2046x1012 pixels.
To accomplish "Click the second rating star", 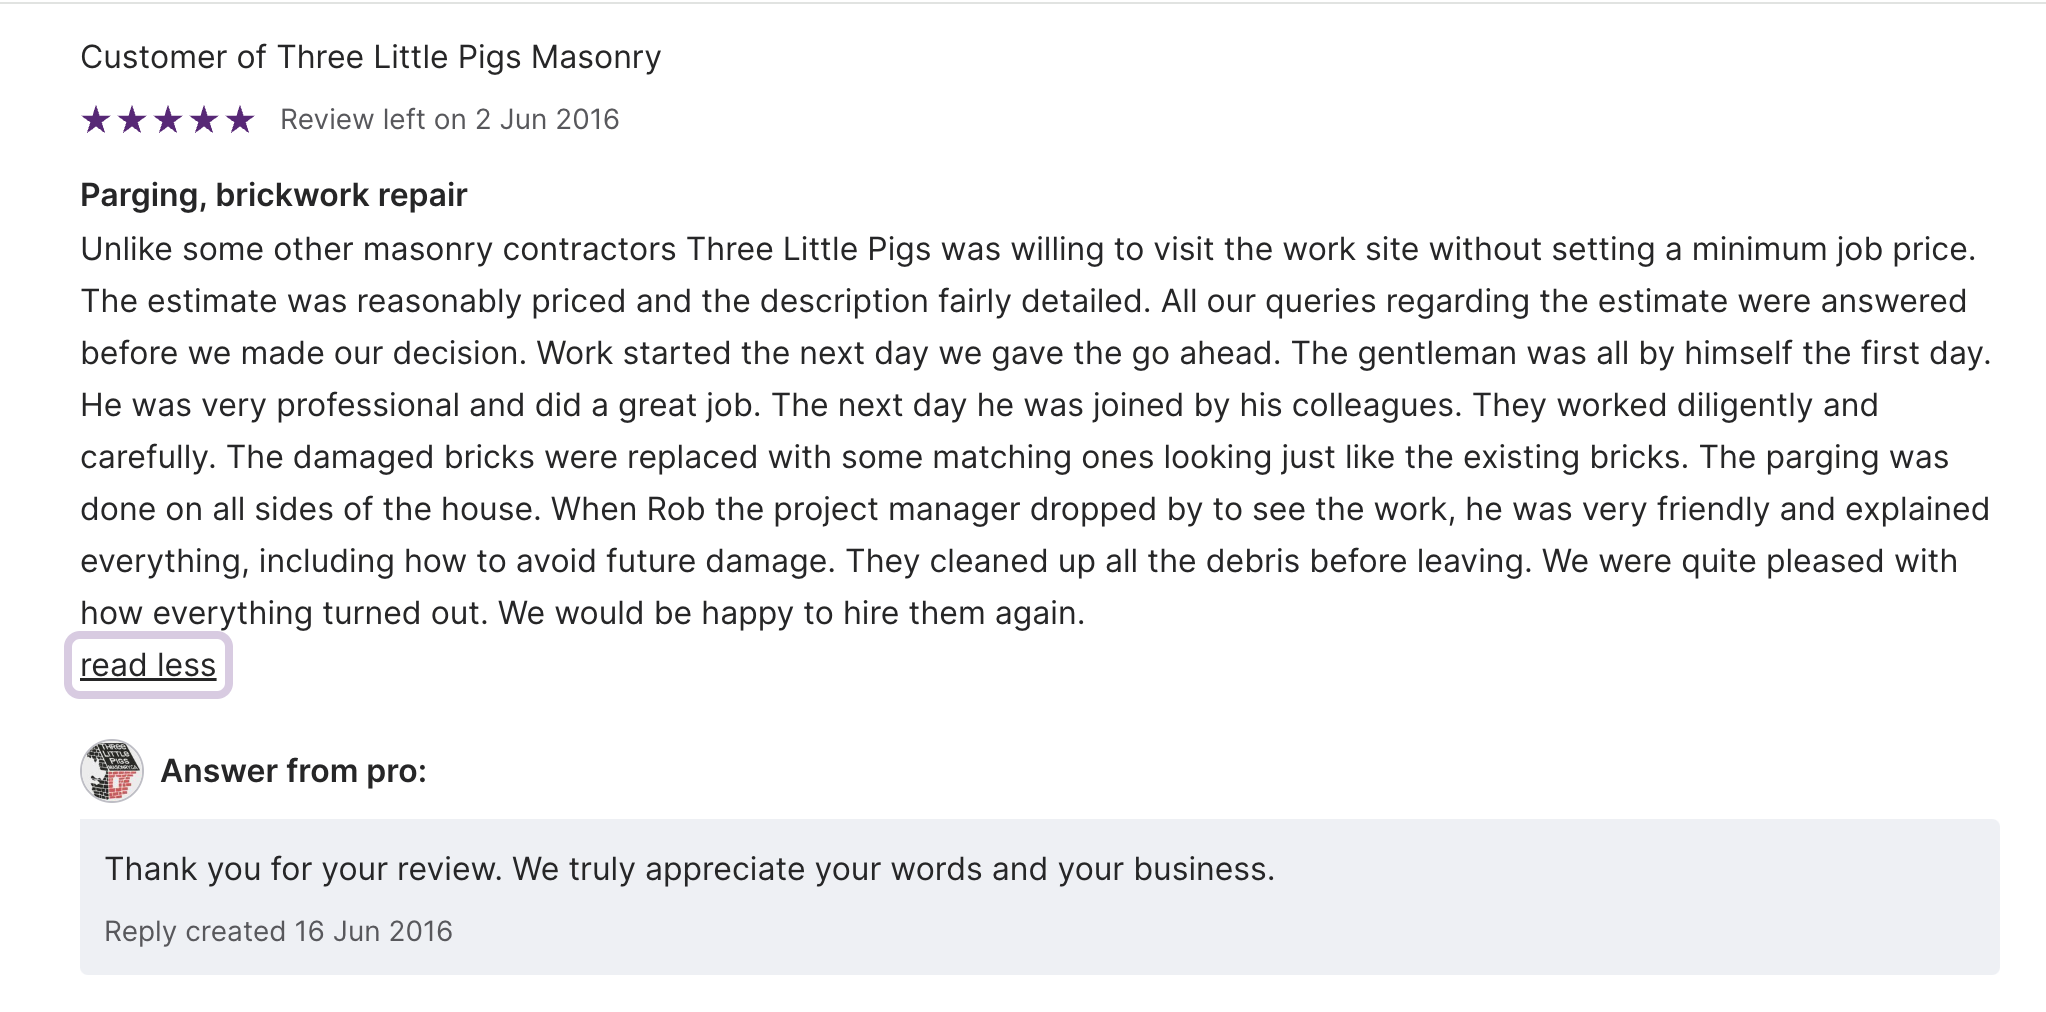I will pos(132,120).
